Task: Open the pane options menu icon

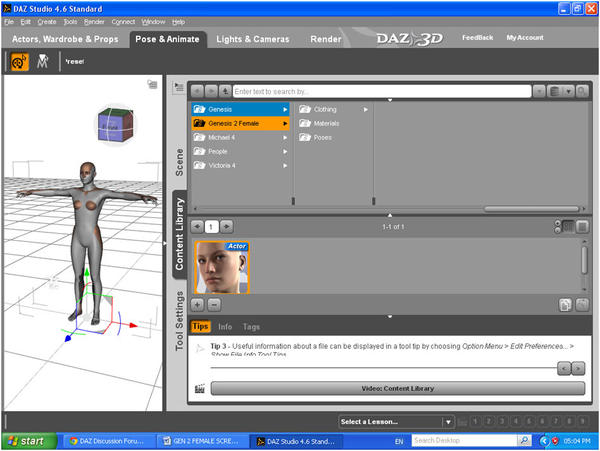Action: pos(179,87)
